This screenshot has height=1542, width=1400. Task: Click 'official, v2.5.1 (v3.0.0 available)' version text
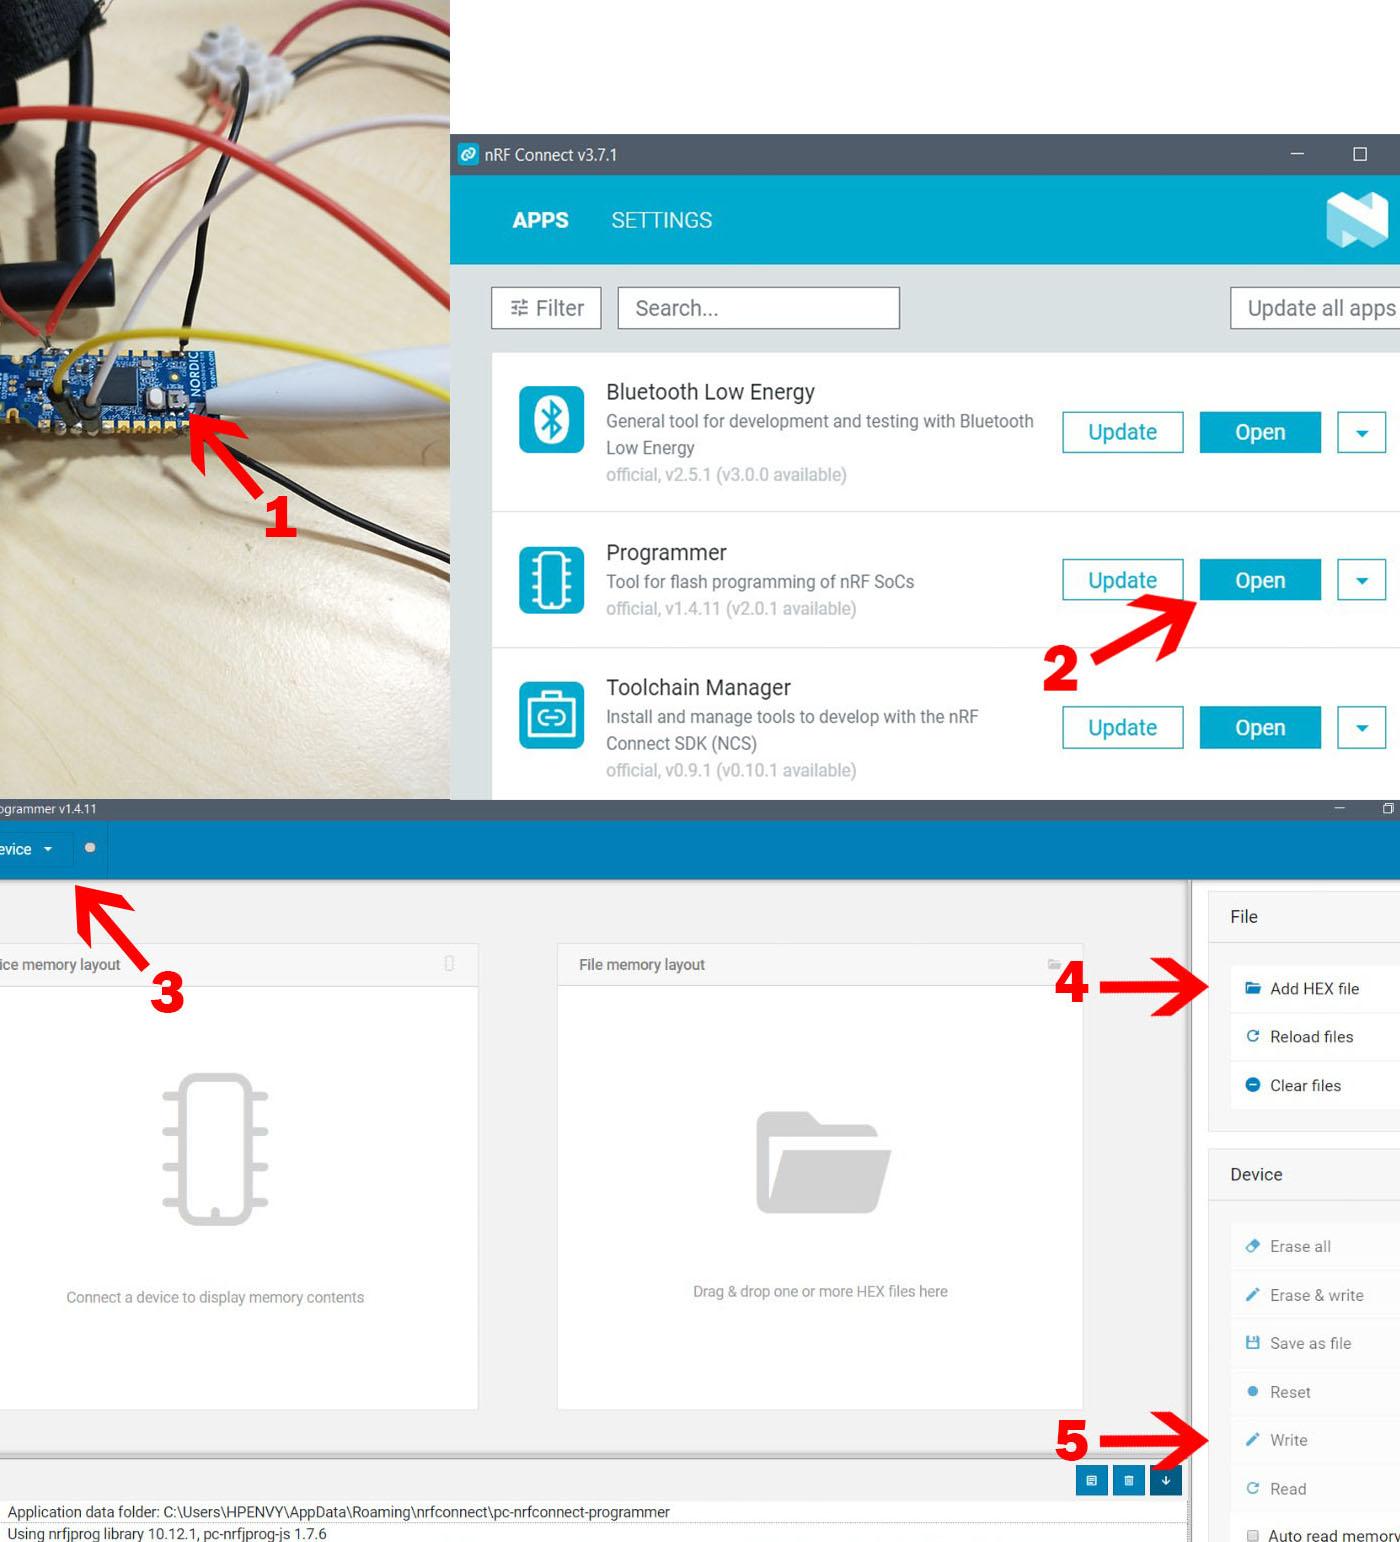click(x=726, y=474)
